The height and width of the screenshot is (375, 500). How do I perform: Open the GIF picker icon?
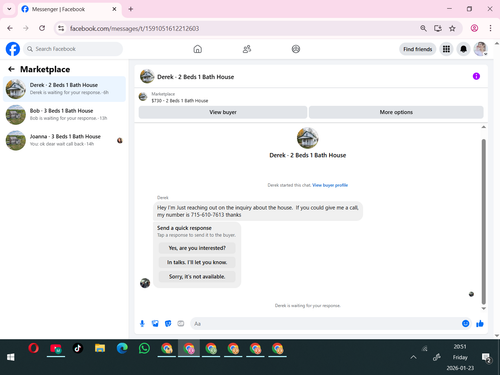pos(181,323)
